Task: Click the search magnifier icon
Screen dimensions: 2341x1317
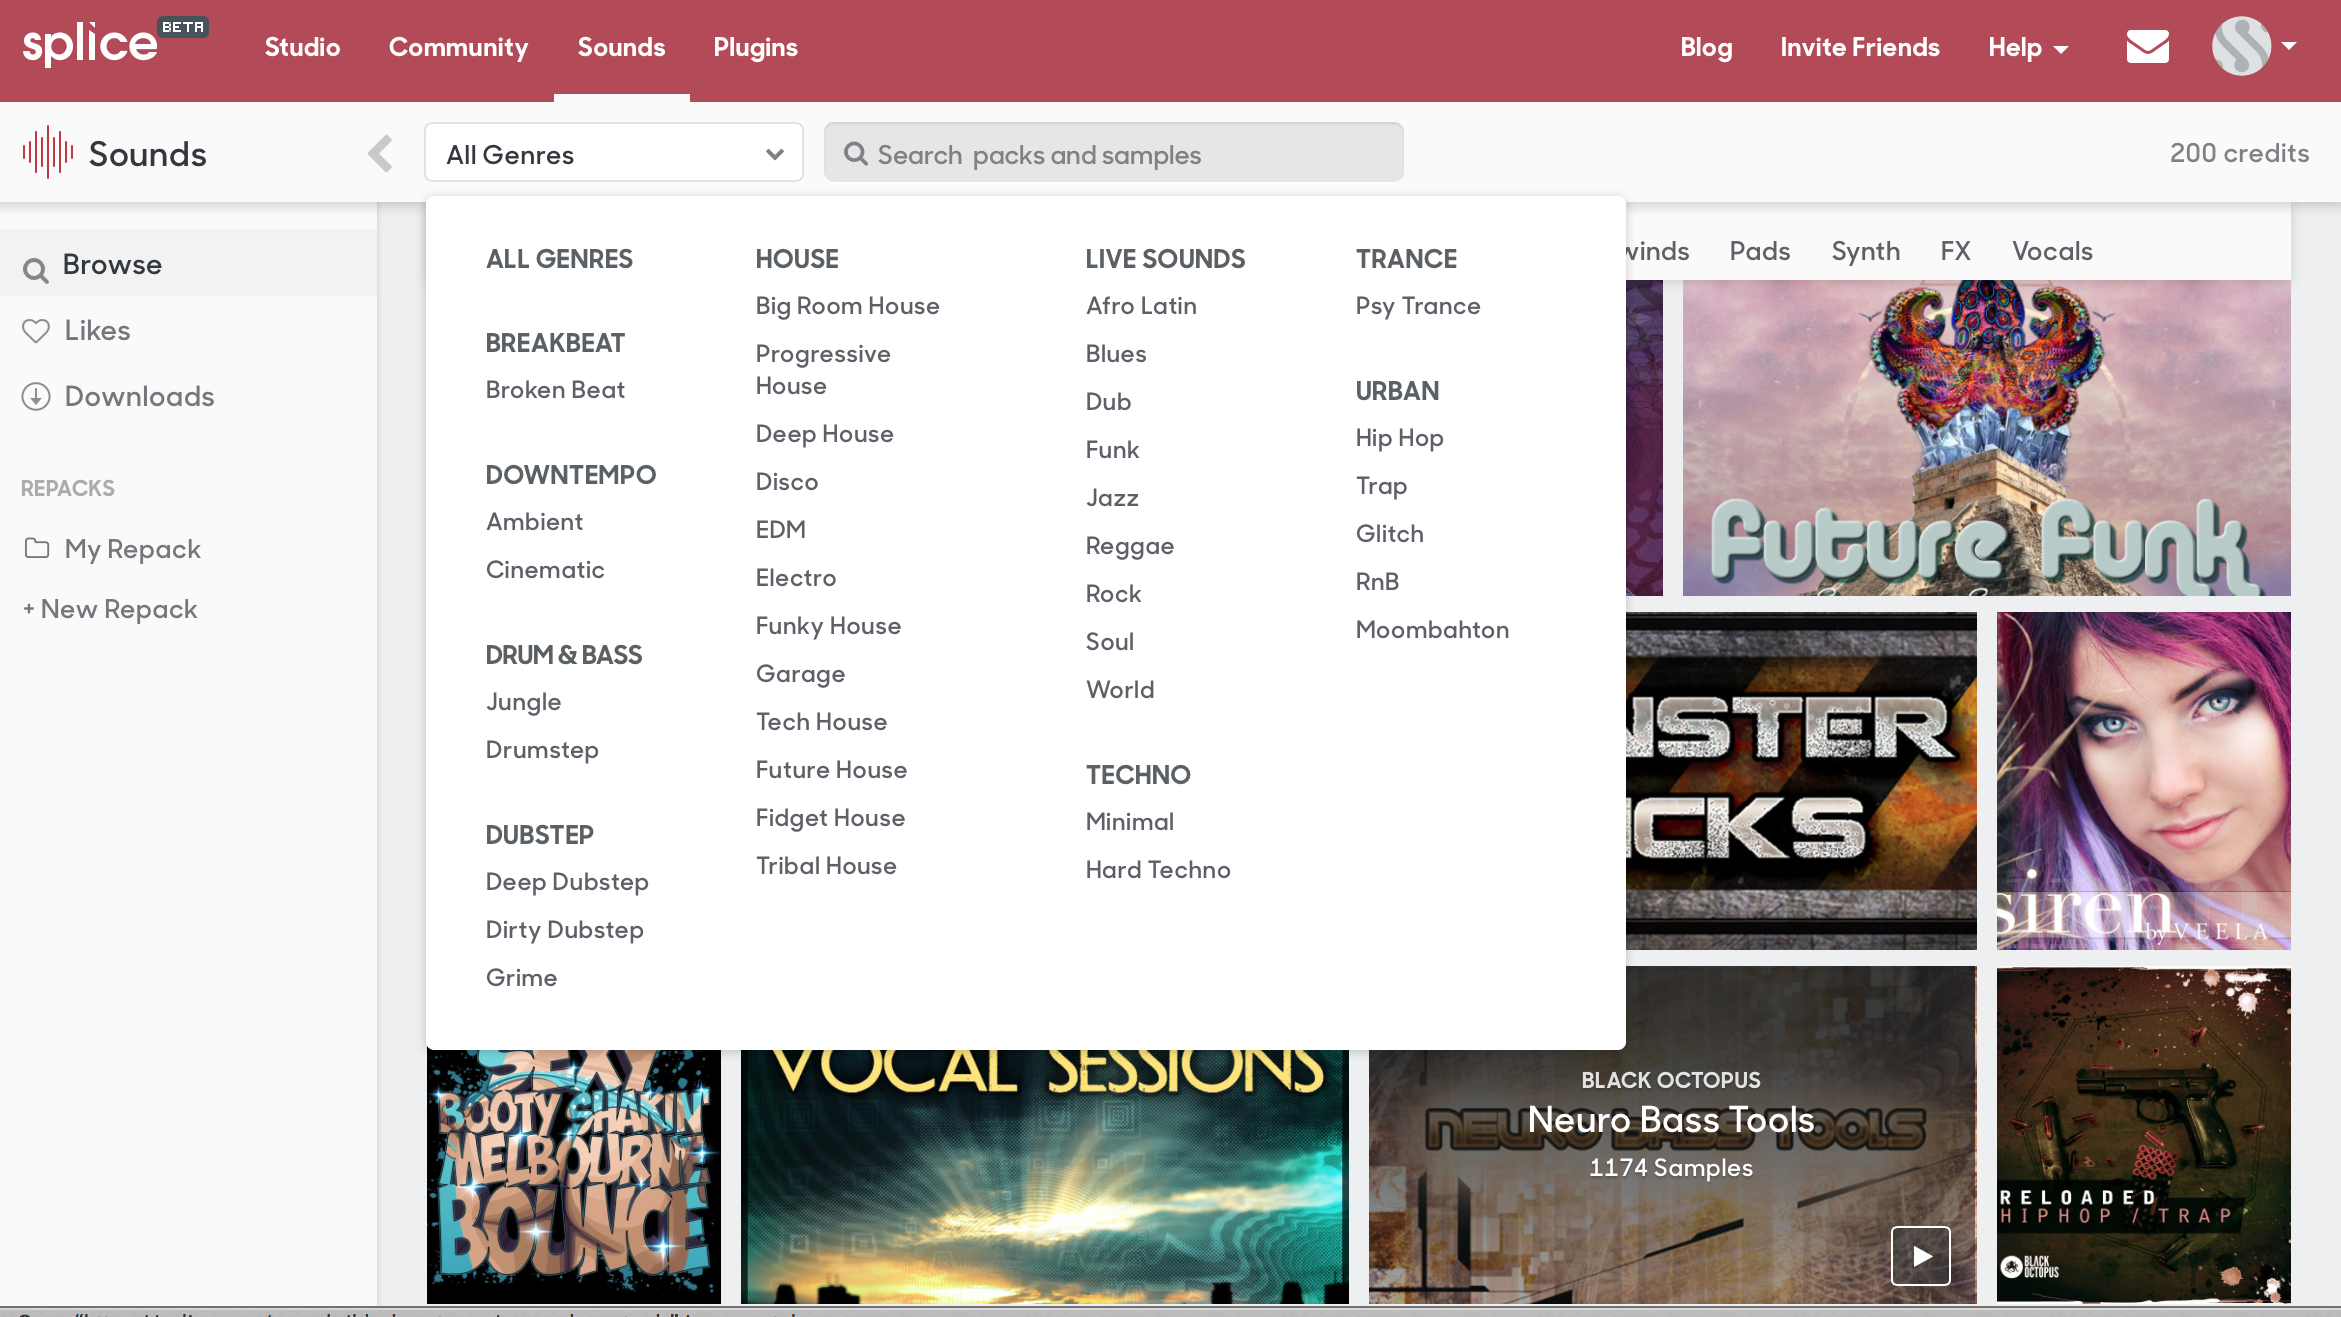Action: click(x=855, y=154)
